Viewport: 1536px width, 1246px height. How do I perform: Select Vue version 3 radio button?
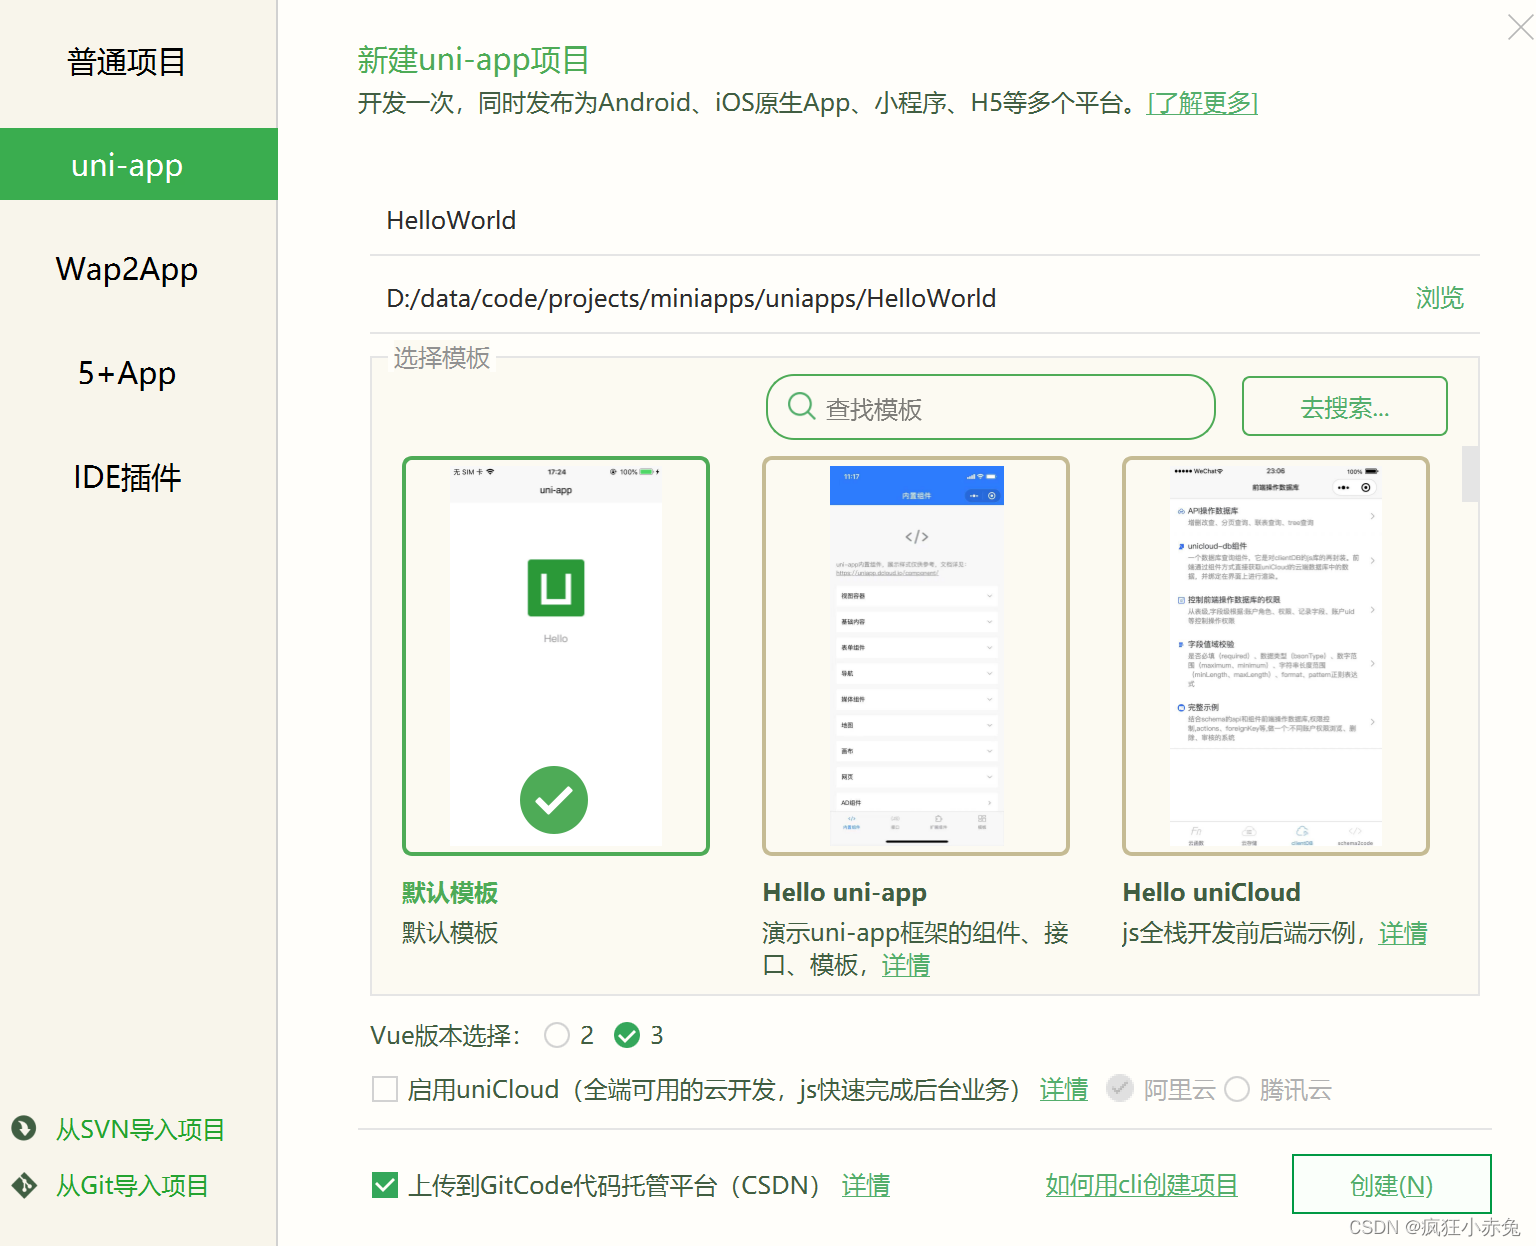click(x=627, y=1035)
